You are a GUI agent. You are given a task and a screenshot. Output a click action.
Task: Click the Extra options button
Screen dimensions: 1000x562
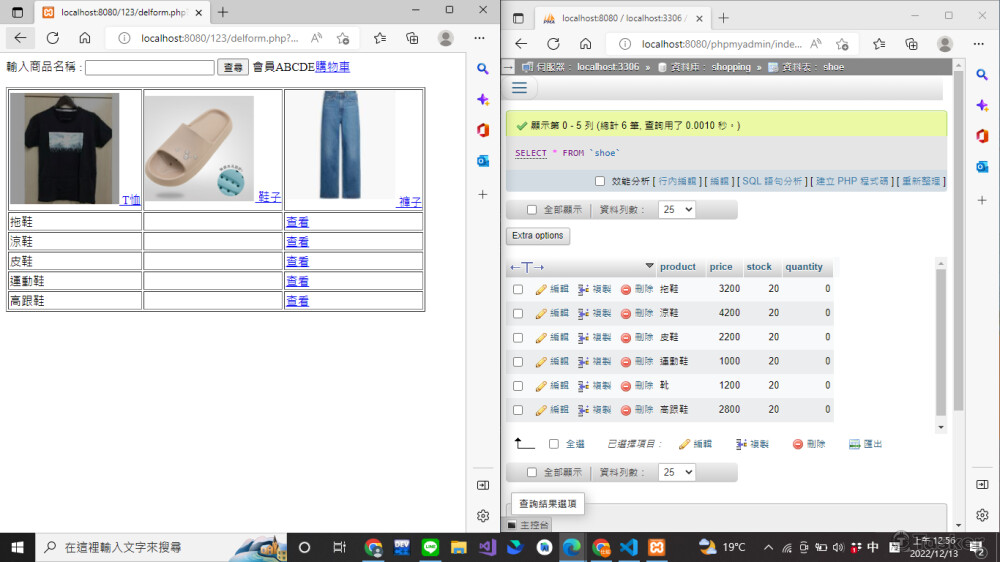538,236
